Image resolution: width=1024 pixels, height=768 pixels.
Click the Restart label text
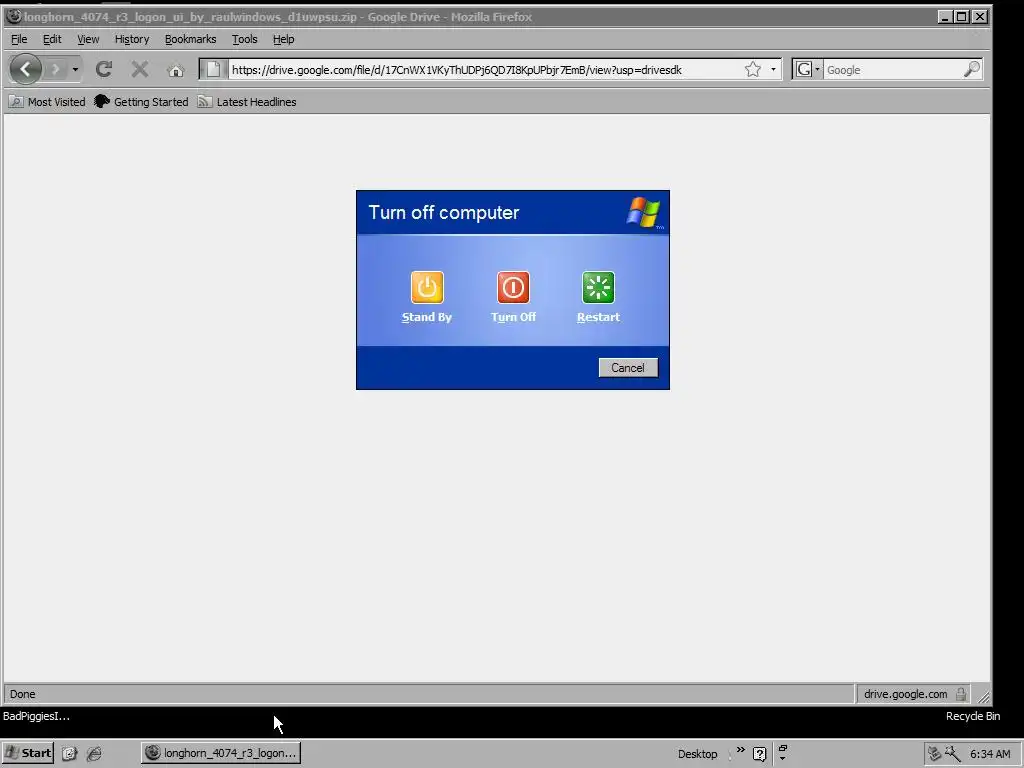[598, 317]
